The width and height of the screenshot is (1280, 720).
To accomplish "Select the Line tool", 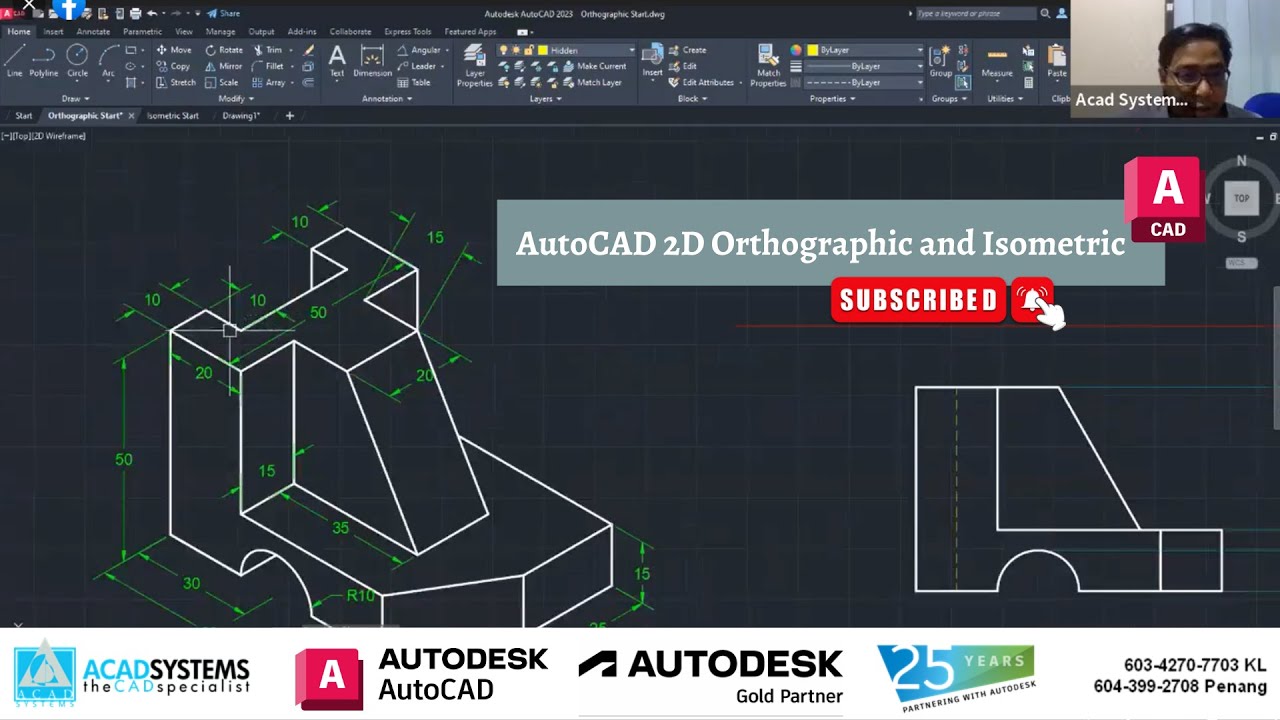I will [x=14, y=60].
